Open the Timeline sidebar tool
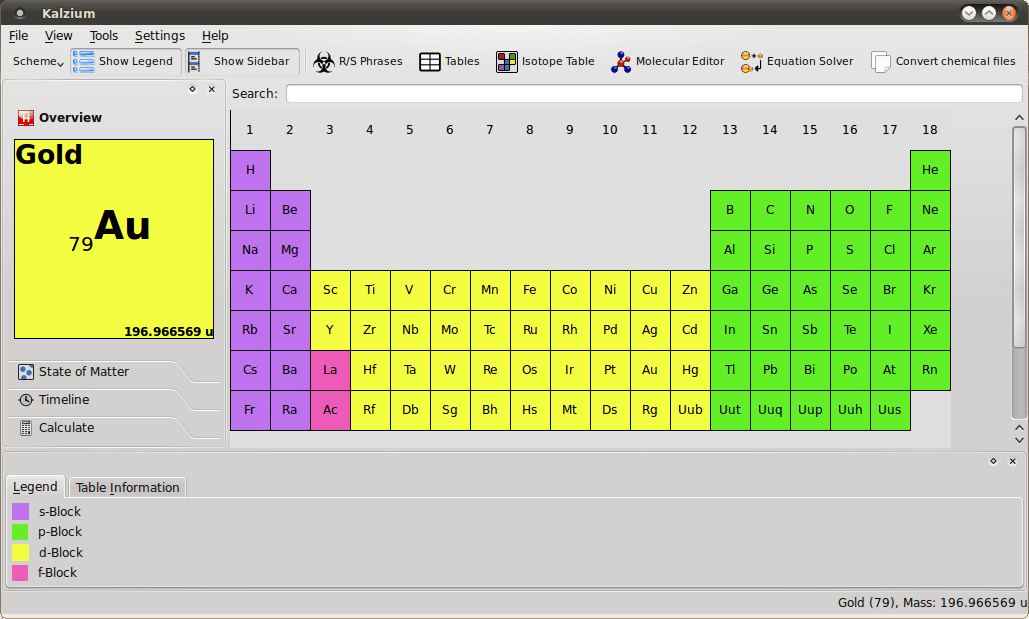1029x619 pixels. [66, 400]
